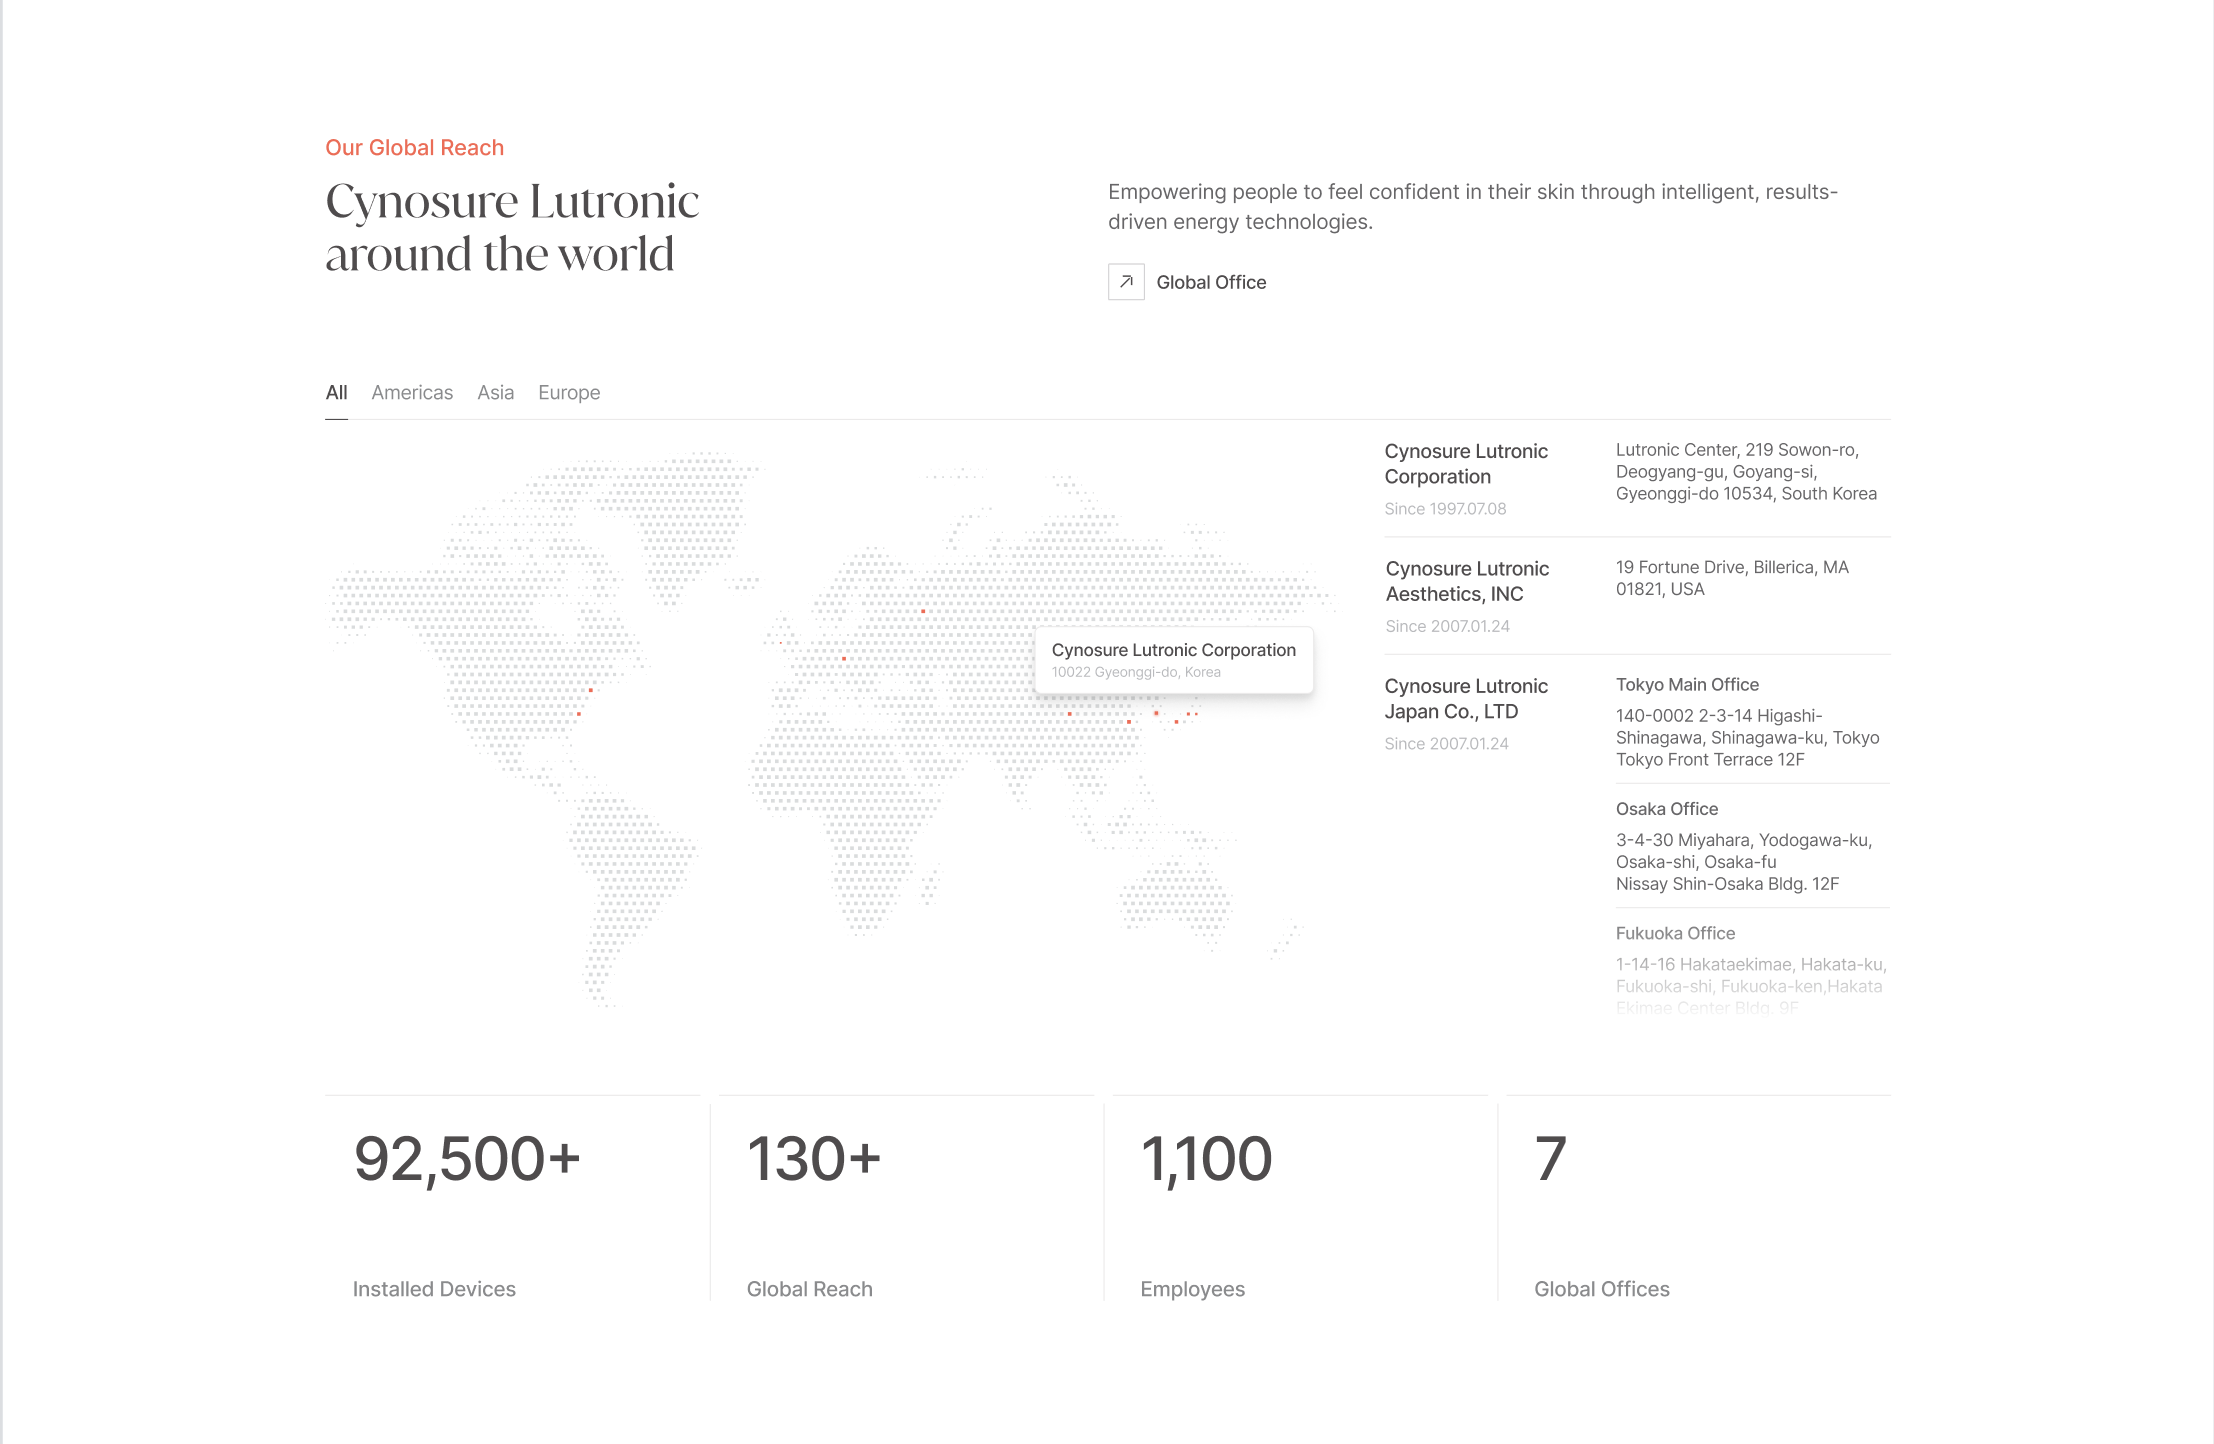The height and width of the screenshot is (1444, 2214).
Task: Click the Installed Devices label
Action: (x=434, y=1289)
